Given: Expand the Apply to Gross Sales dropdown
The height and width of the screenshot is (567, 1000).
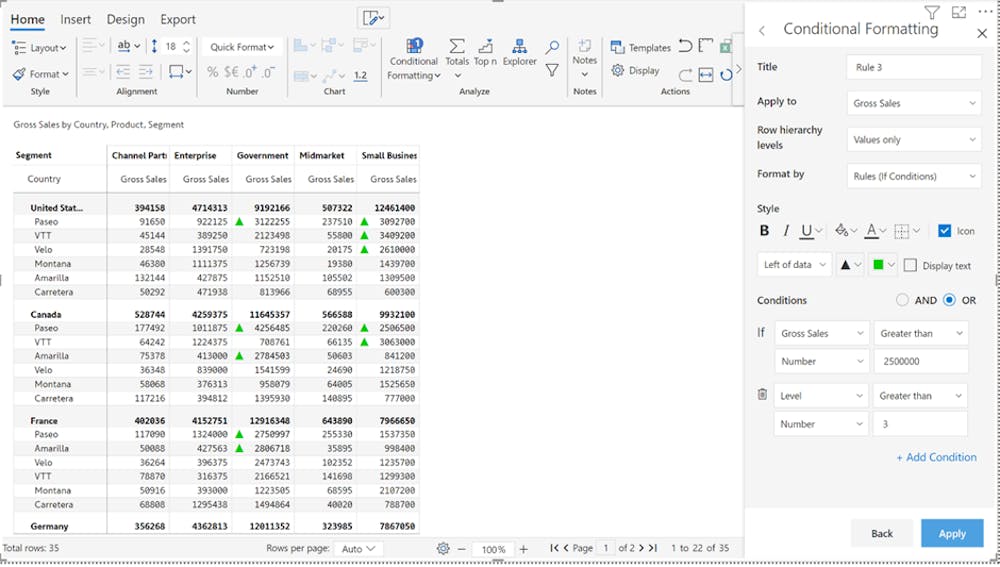Looking at the screenshot, I should [914, 103].
